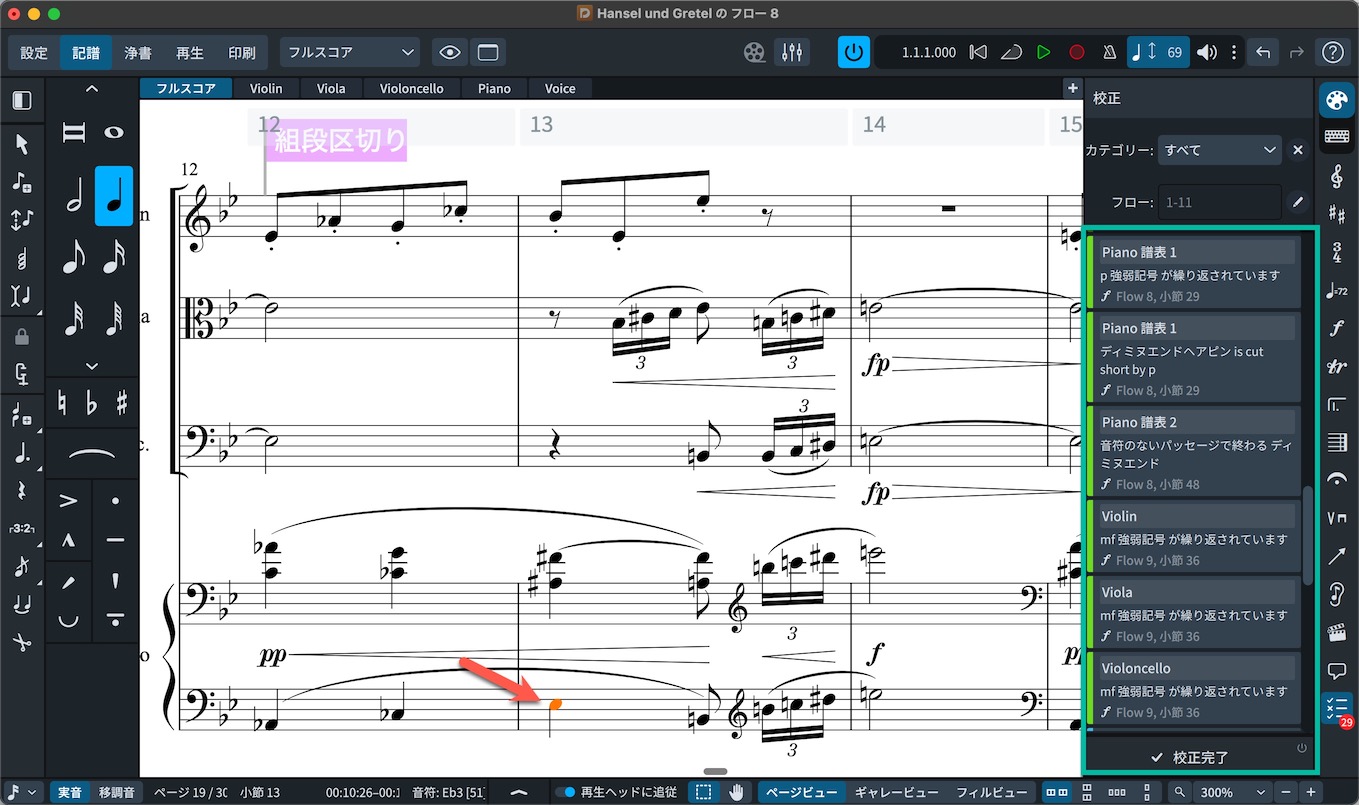The width and height of the screenshot is (1359, 805).
Task: Select the eighth note duration
Action: 74,256
